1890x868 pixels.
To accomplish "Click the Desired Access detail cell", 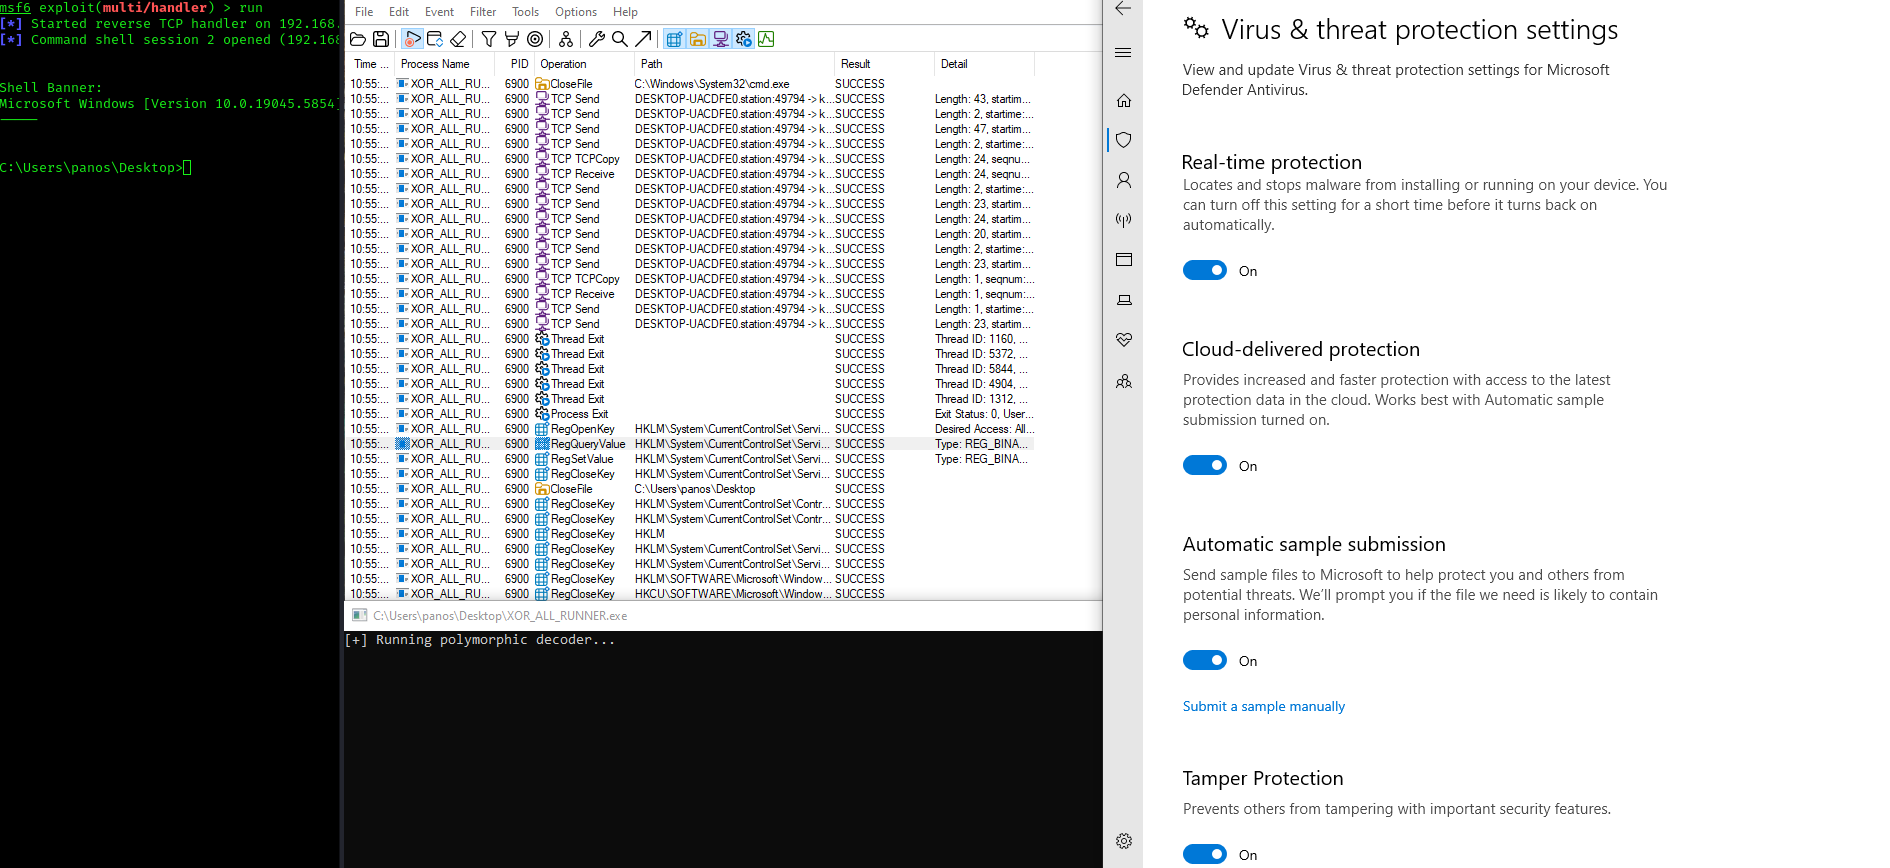I will pyautogui.click(x=984, y=429).
